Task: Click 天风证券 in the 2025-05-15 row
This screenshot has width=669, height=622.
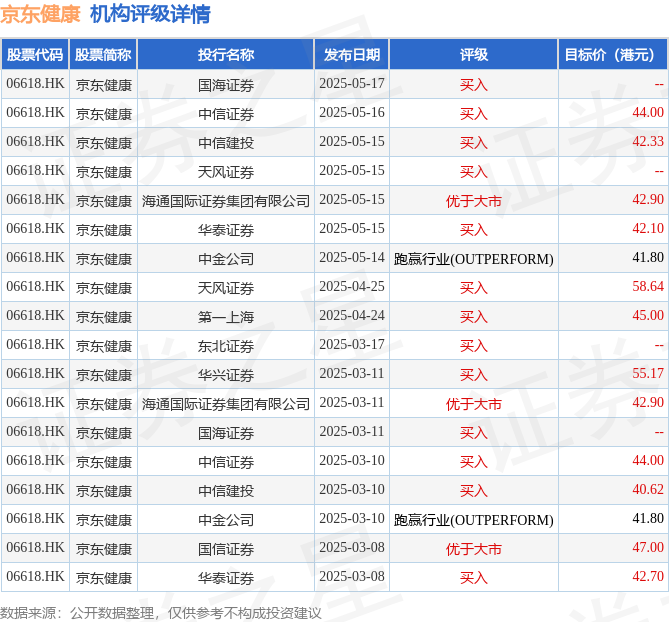Action: click(x=226, y=172)
